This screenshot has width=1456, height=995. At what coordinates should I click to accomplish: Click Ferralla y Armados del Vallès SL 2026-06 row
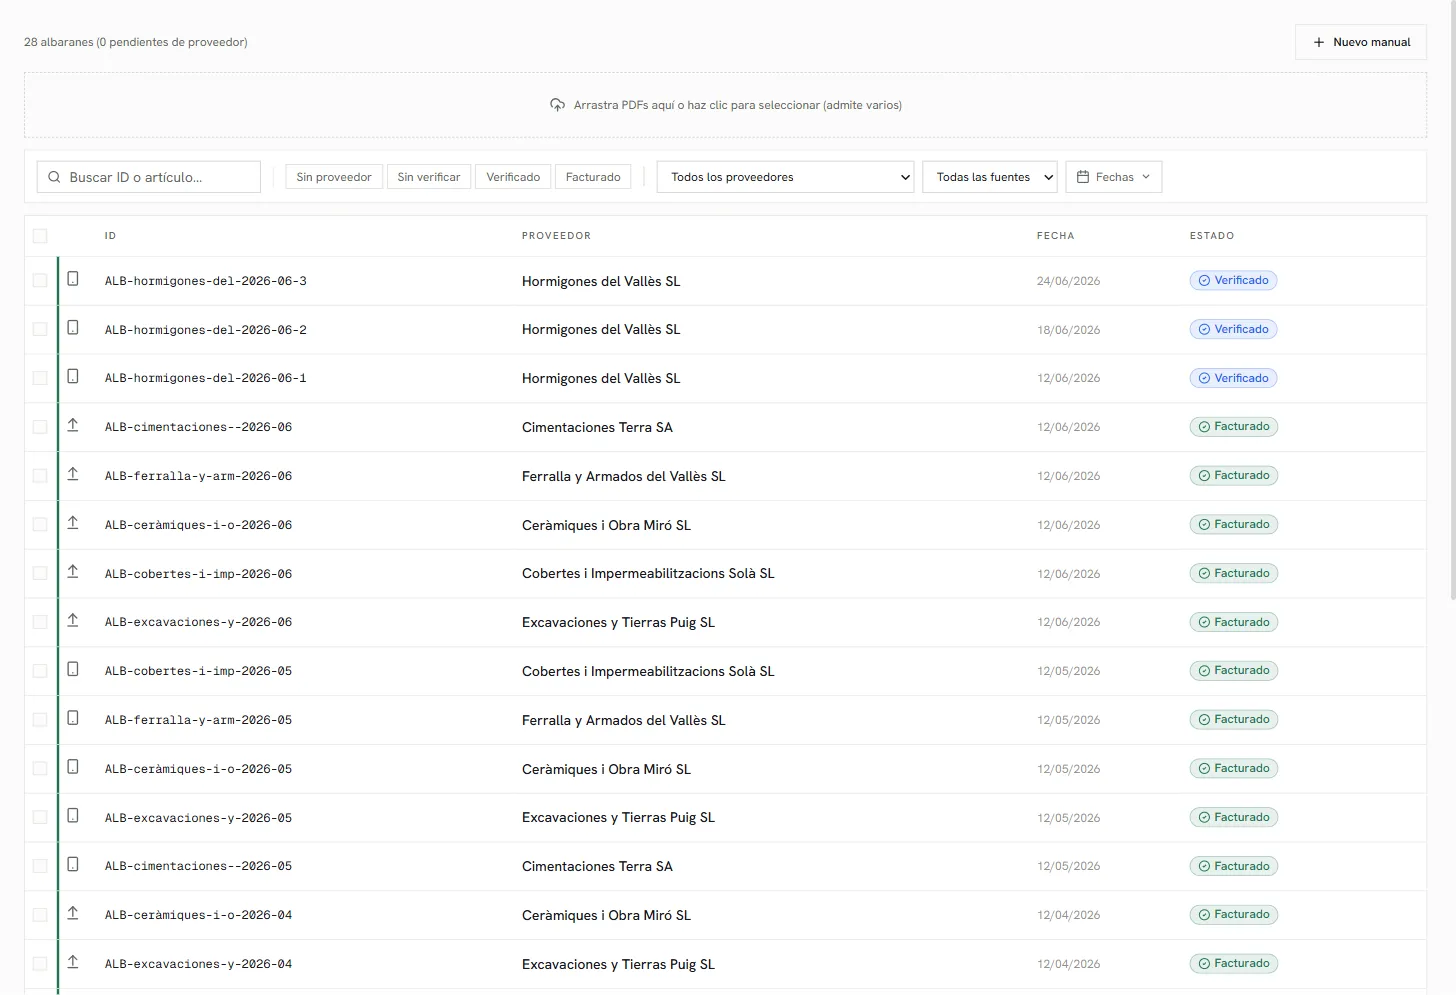click(x=623, y=476)
